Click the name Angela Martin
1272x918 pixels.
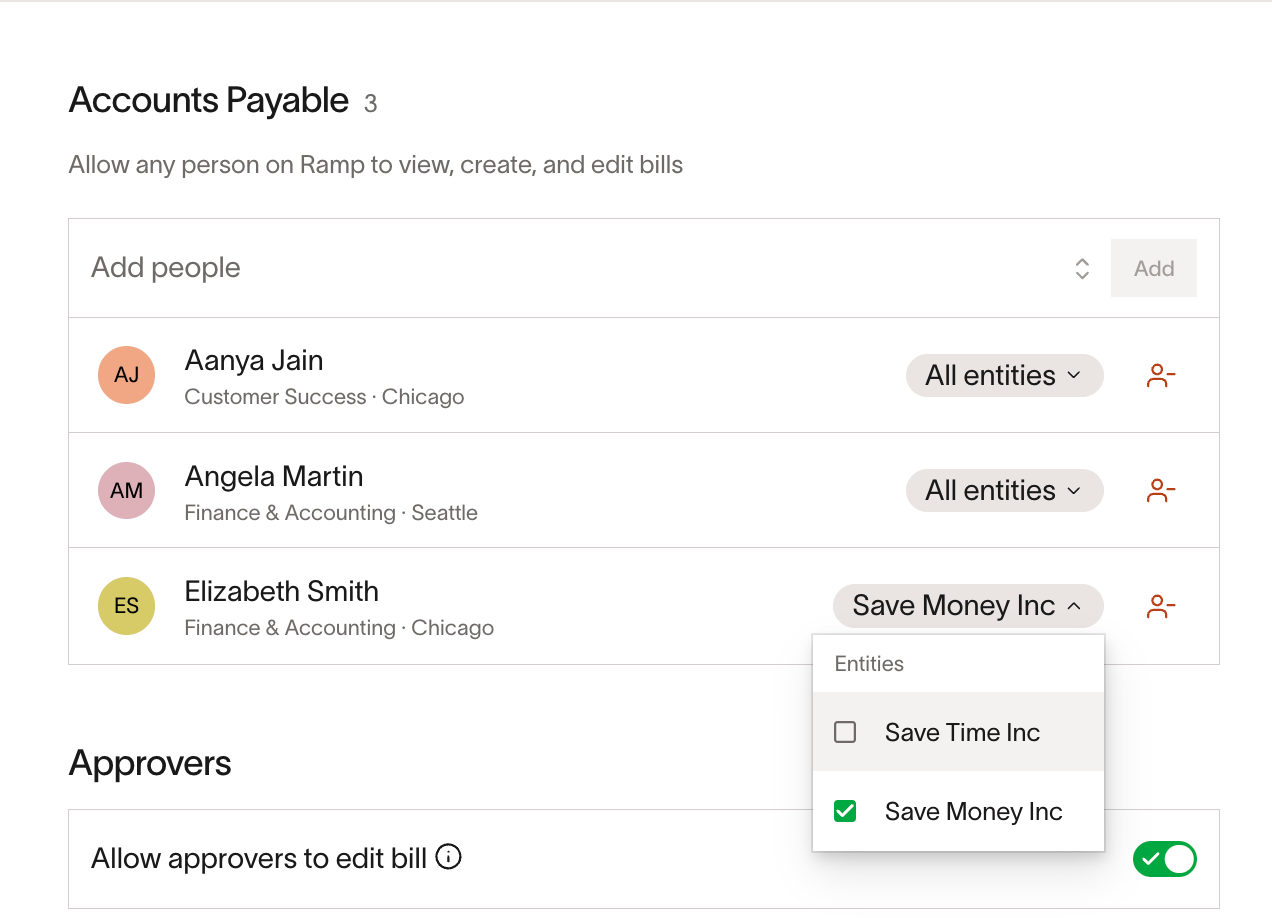click(274, 476)
